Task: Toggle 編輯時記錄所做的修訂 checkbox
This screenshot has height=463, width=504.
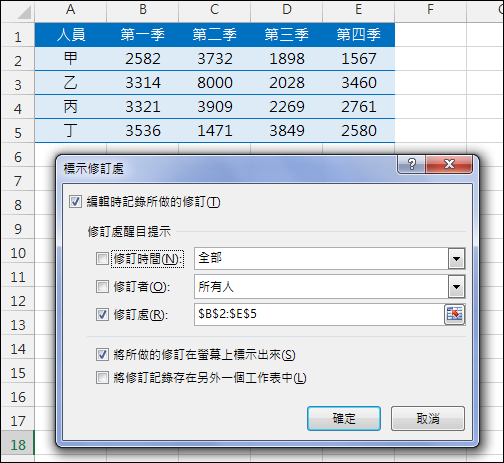Action: [75, 202]
